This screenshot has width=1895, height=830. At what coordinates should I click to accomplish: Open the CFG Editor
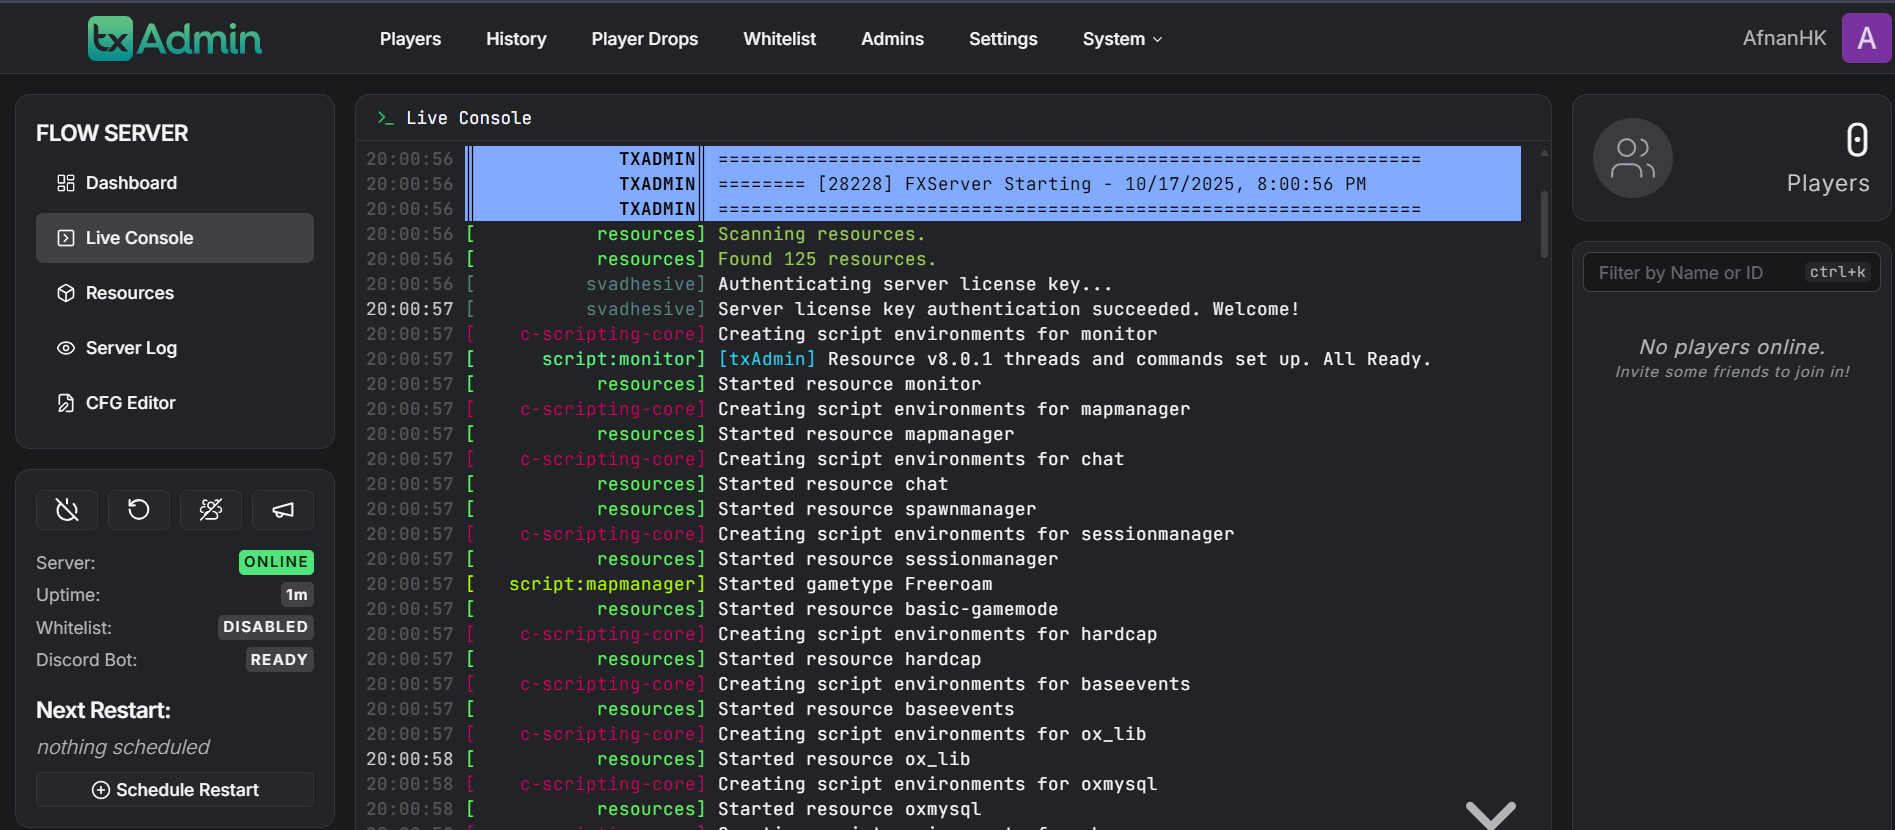point(130,403)
